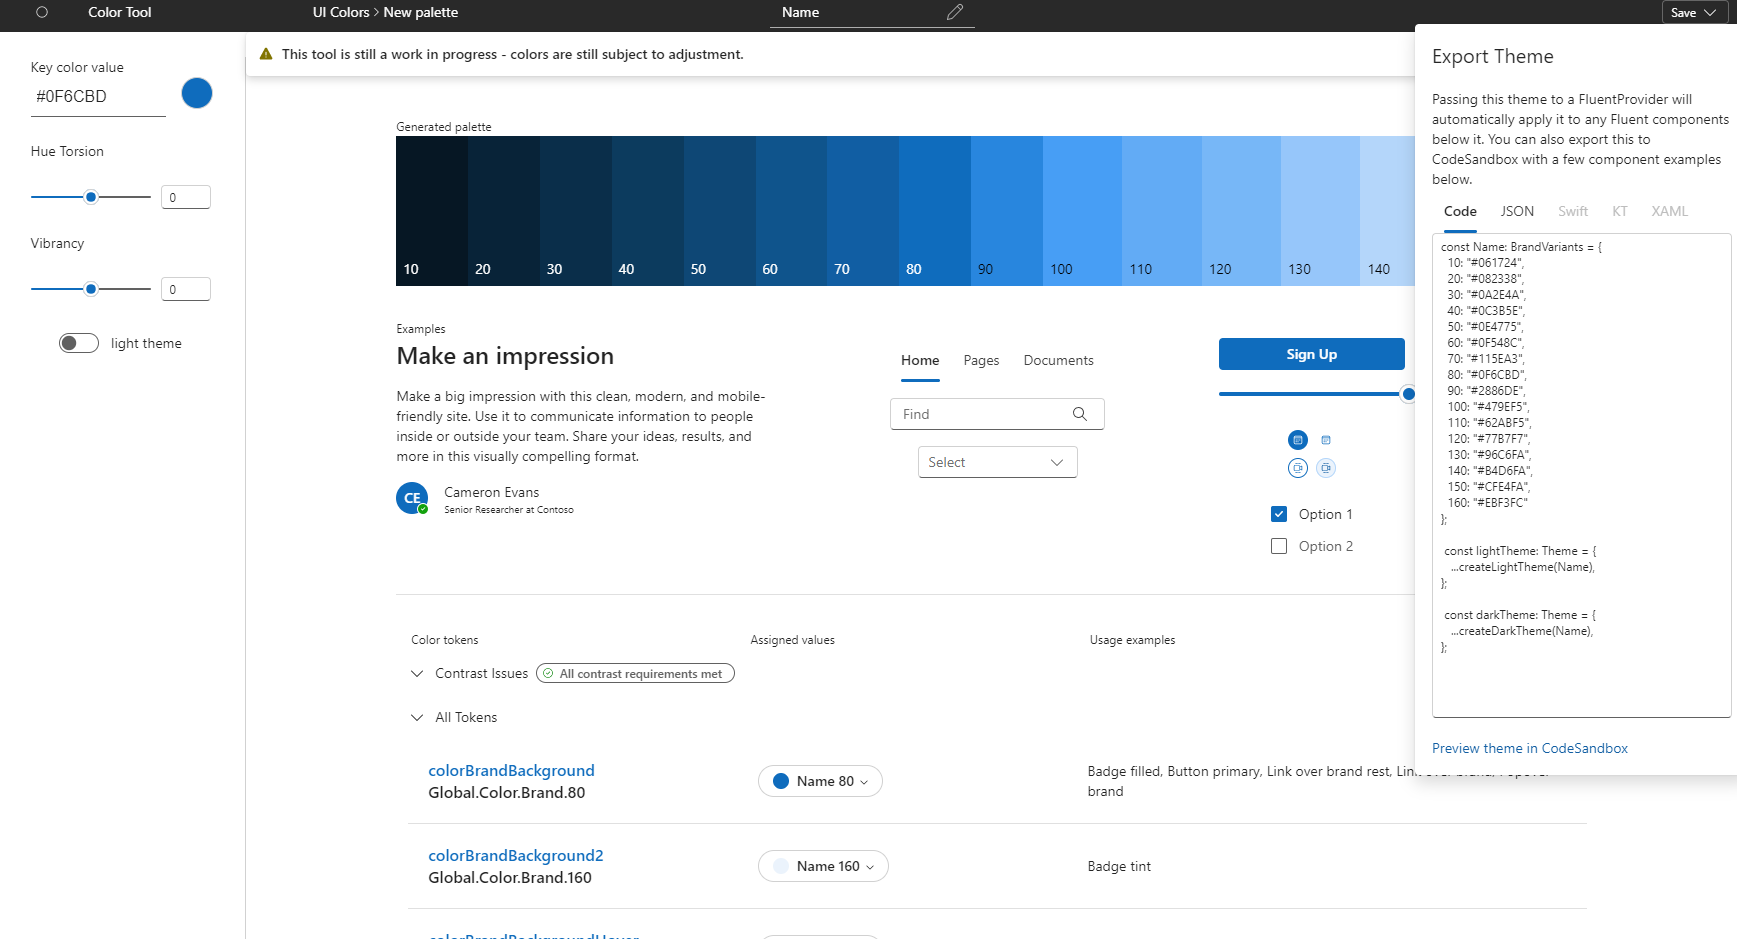Click the outlined video camera icon

point(1297,468)
